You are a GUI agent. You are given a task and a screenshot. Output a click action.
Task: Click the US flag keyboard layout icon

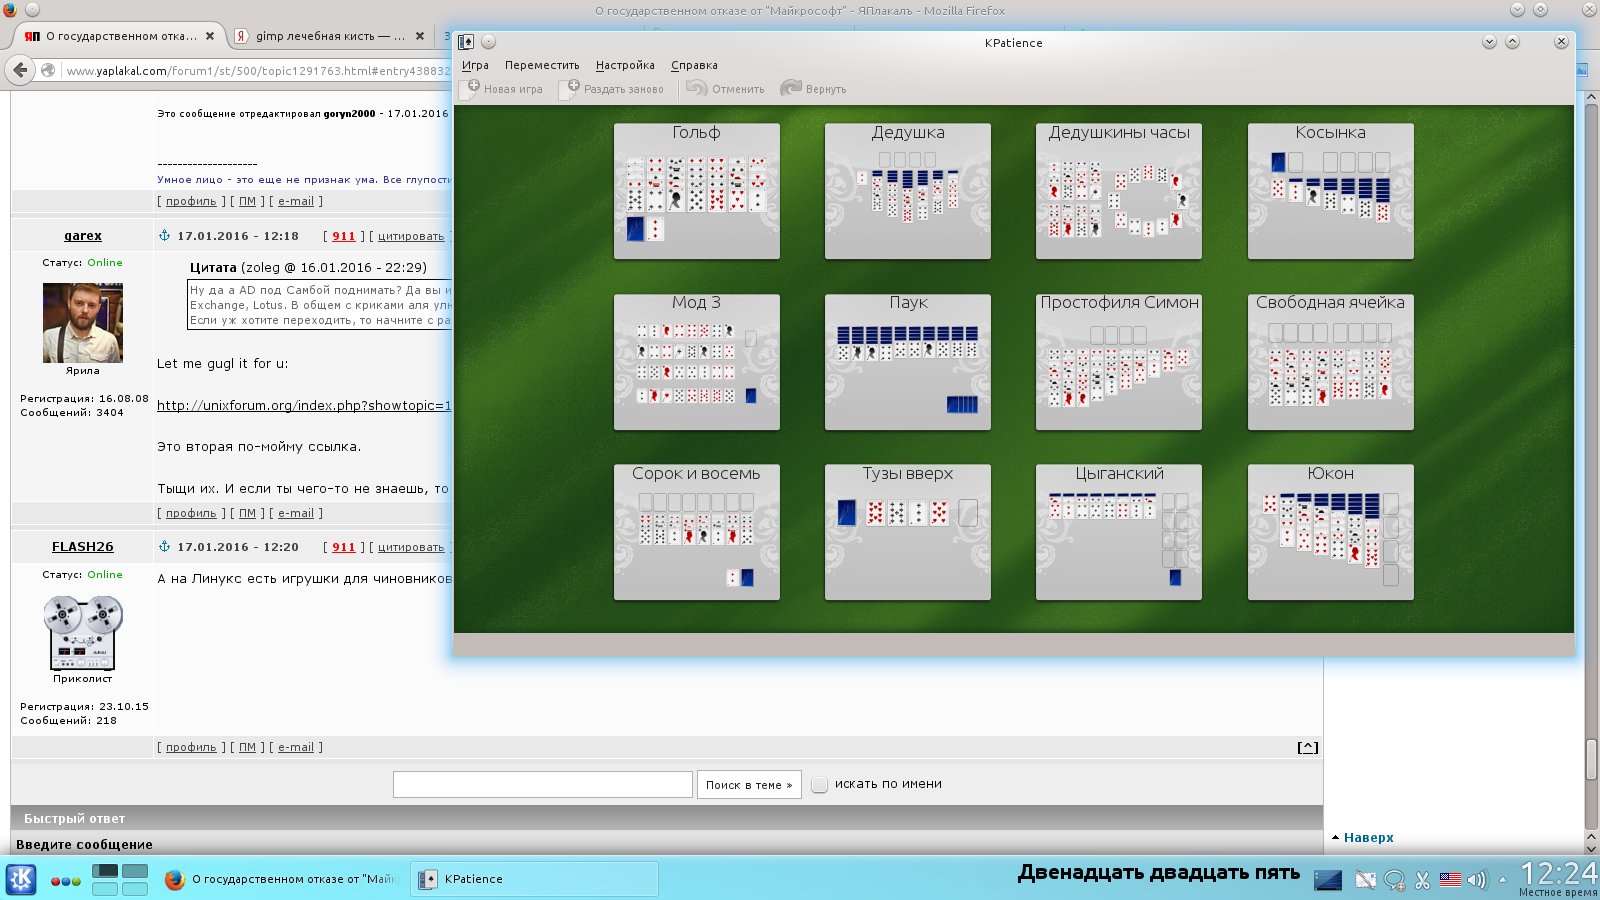(x=1450, y=880)
